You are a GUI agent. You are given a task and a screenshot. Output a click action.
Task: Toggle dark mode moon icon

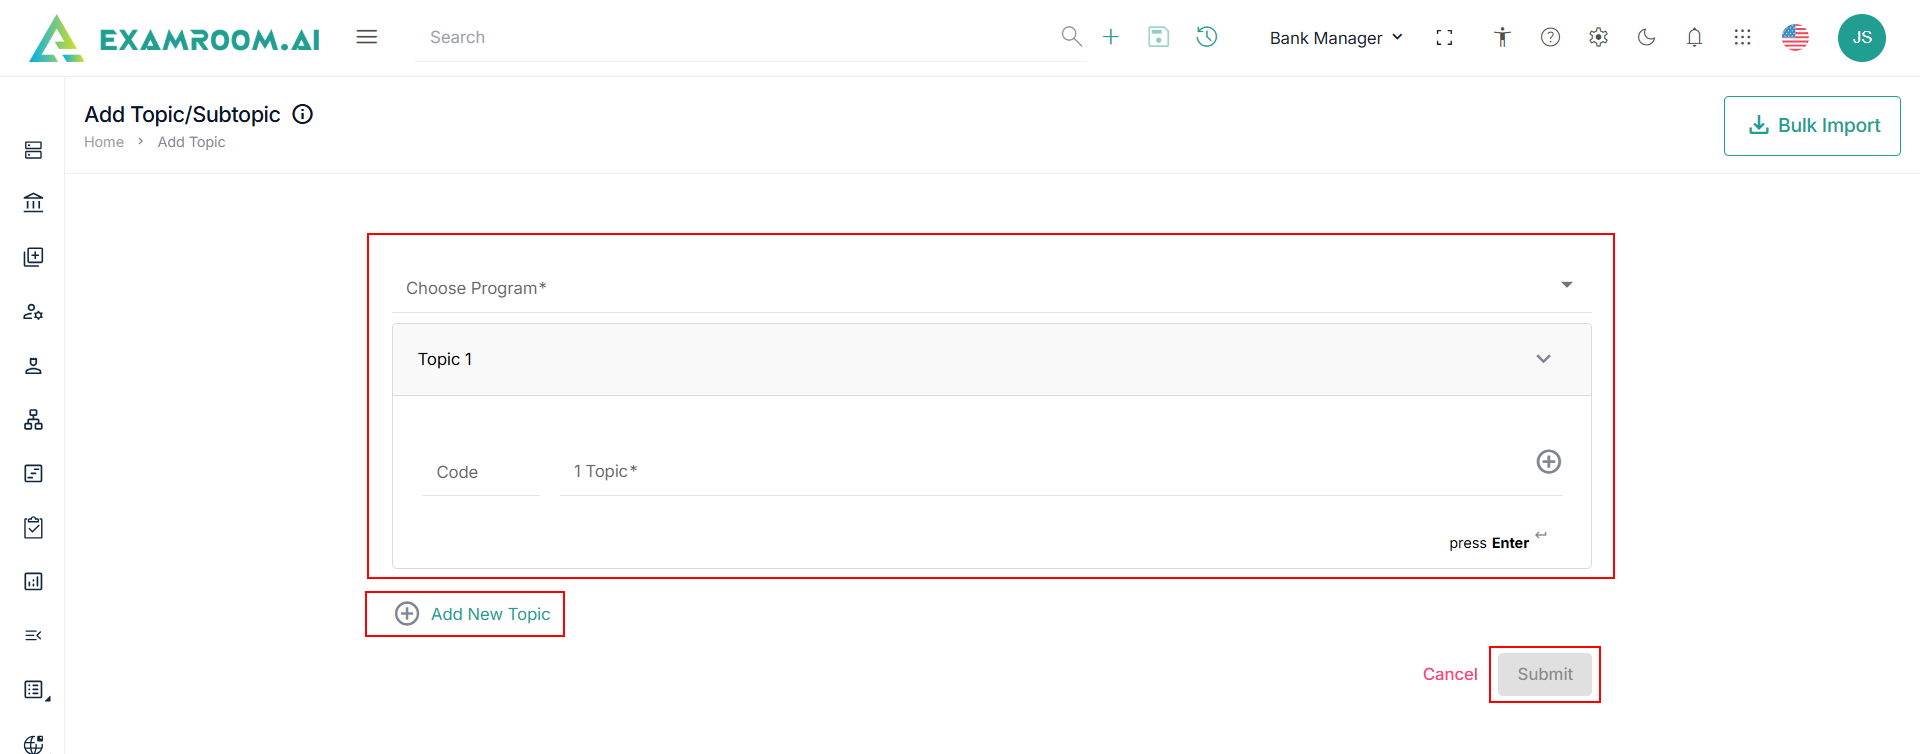click(x=1646, y=37)
